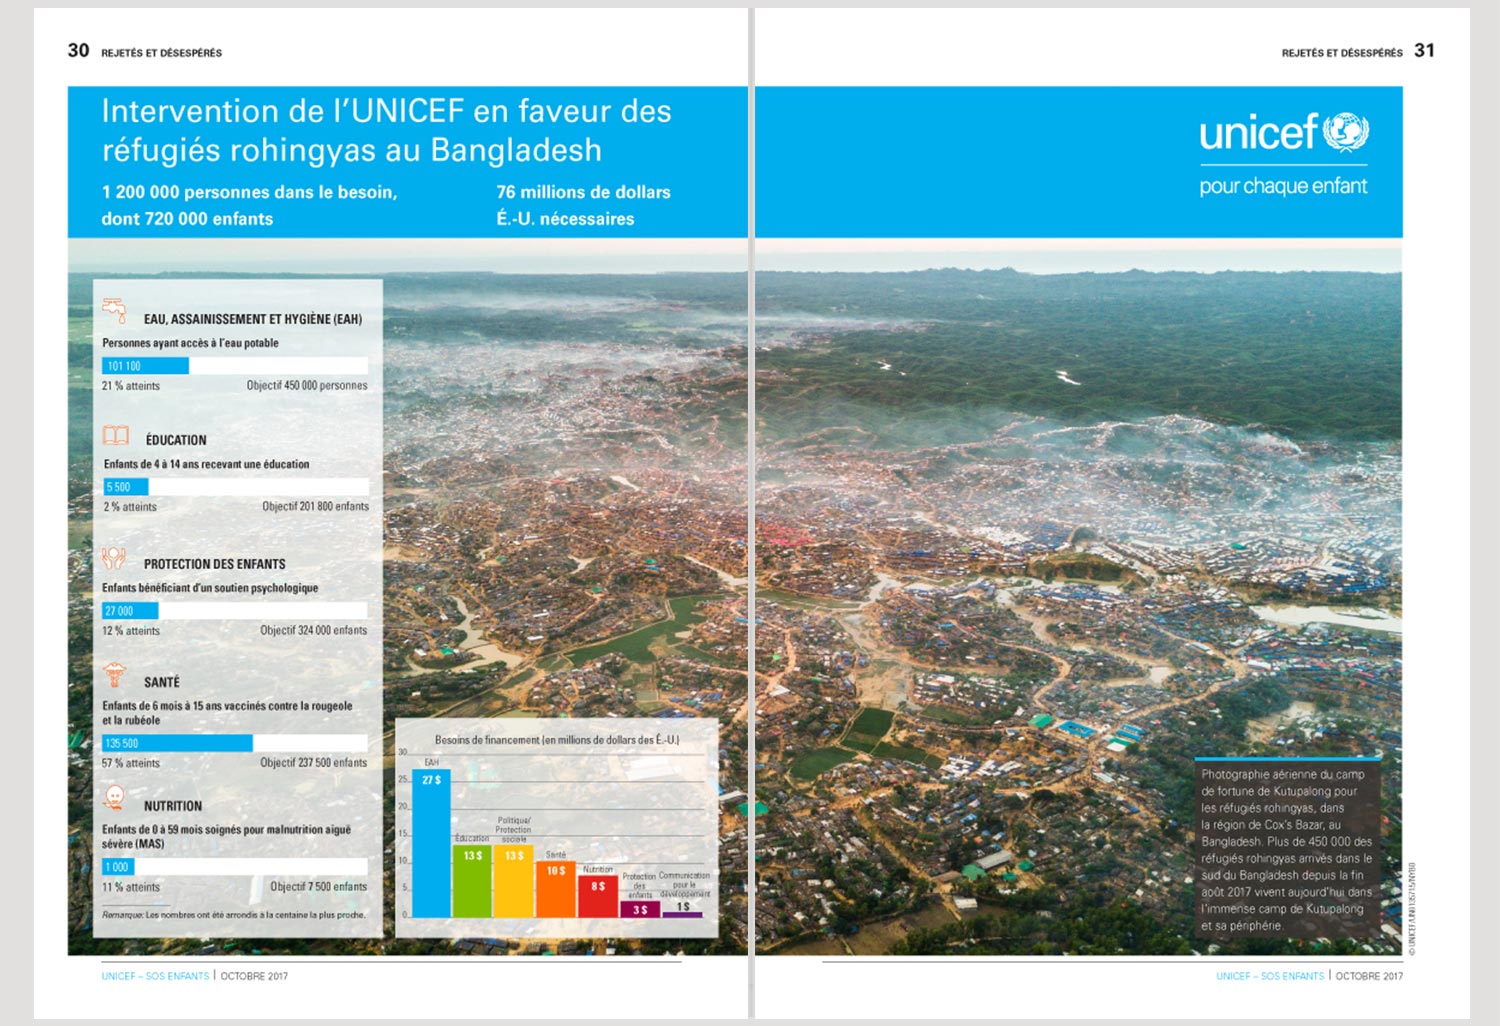Select the 5 500 education progress bar
This screenshot has height=1026, width=1500.
pos(236,487)
